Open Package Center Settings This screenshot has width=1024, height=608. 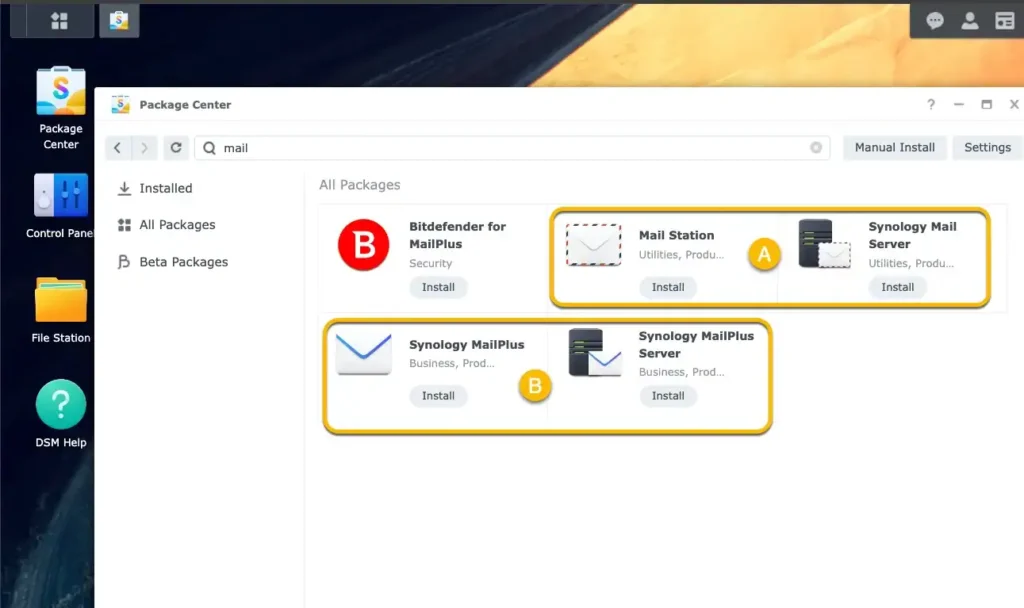(987, 148)
